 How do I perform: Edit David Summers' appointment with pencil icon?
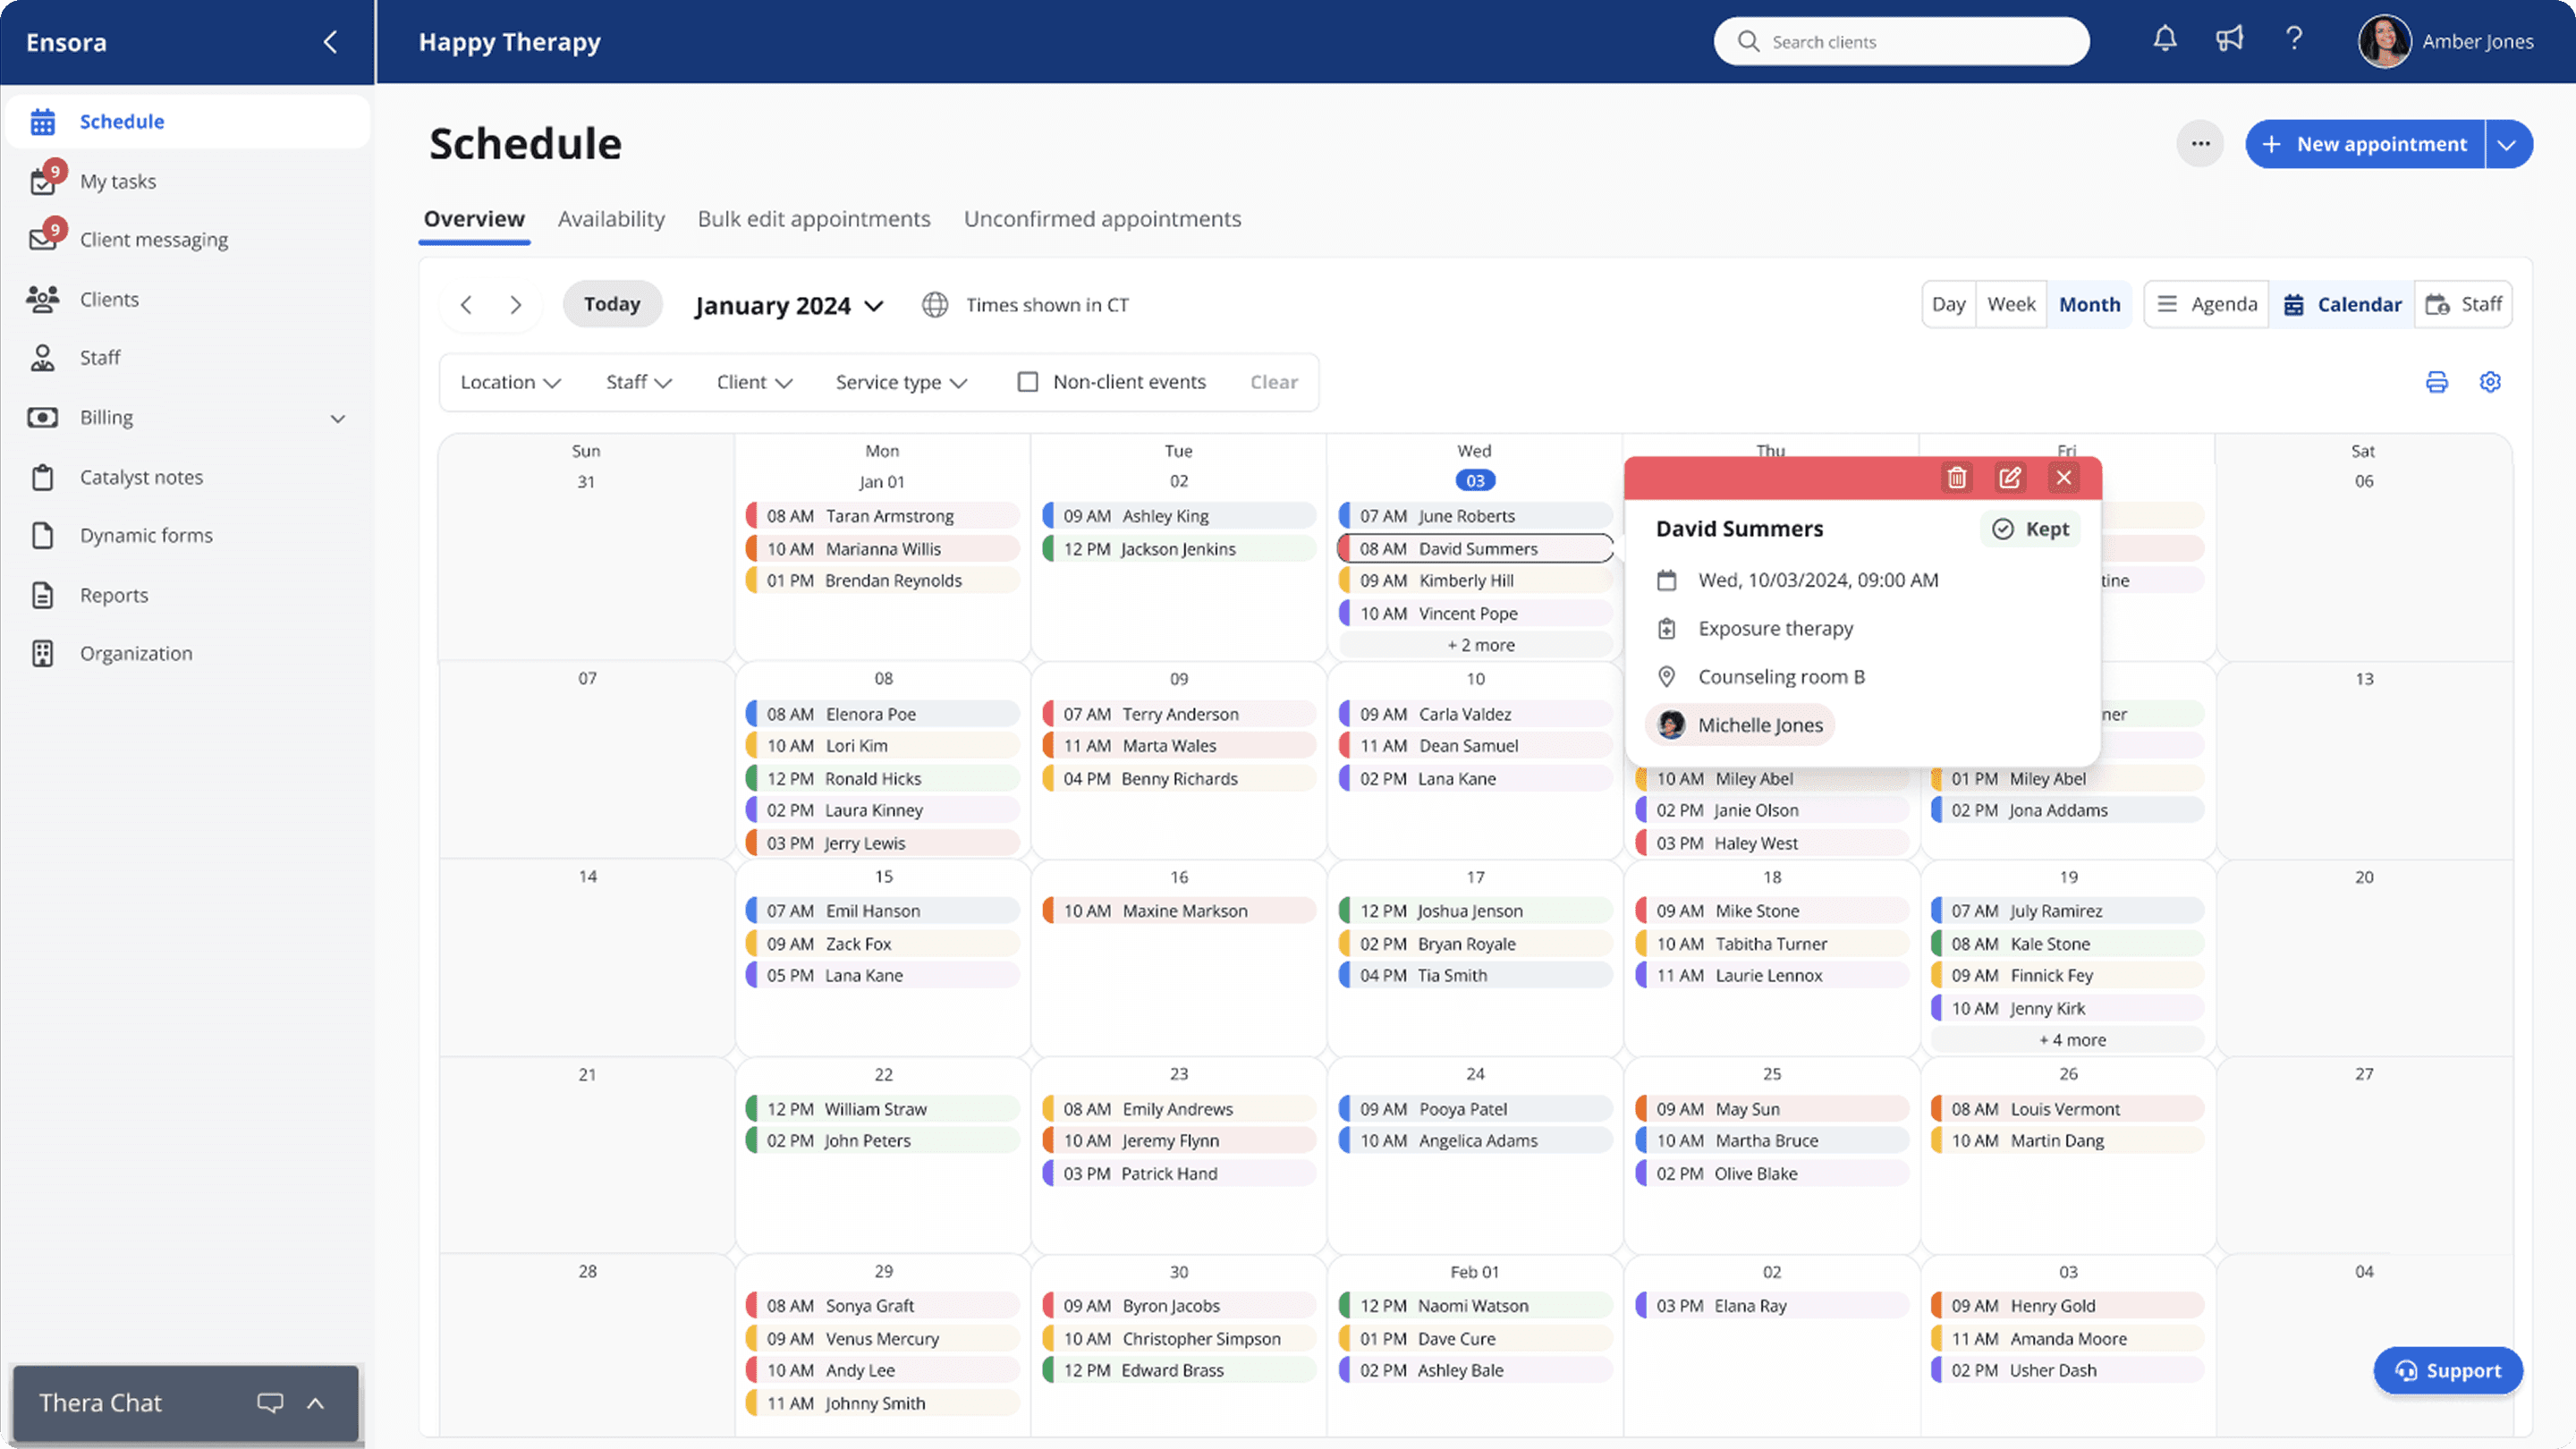pos(2011,478)
